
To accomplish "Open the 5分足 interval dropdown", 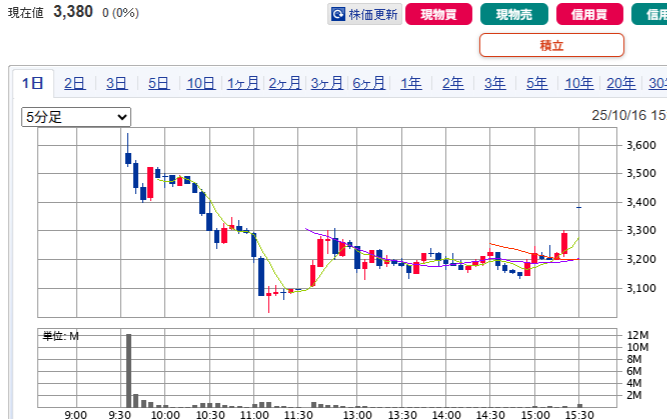I will [76, 117].
